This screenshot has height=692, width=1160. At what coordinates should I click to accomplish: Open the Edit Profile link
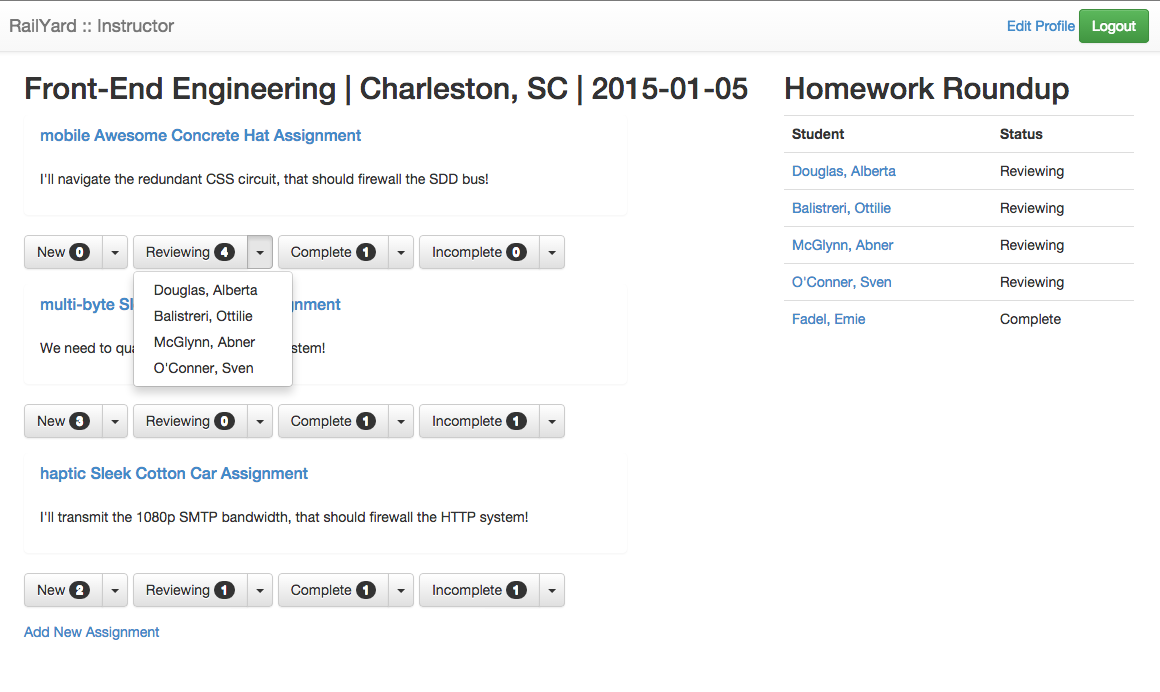tap(1040, 26)
